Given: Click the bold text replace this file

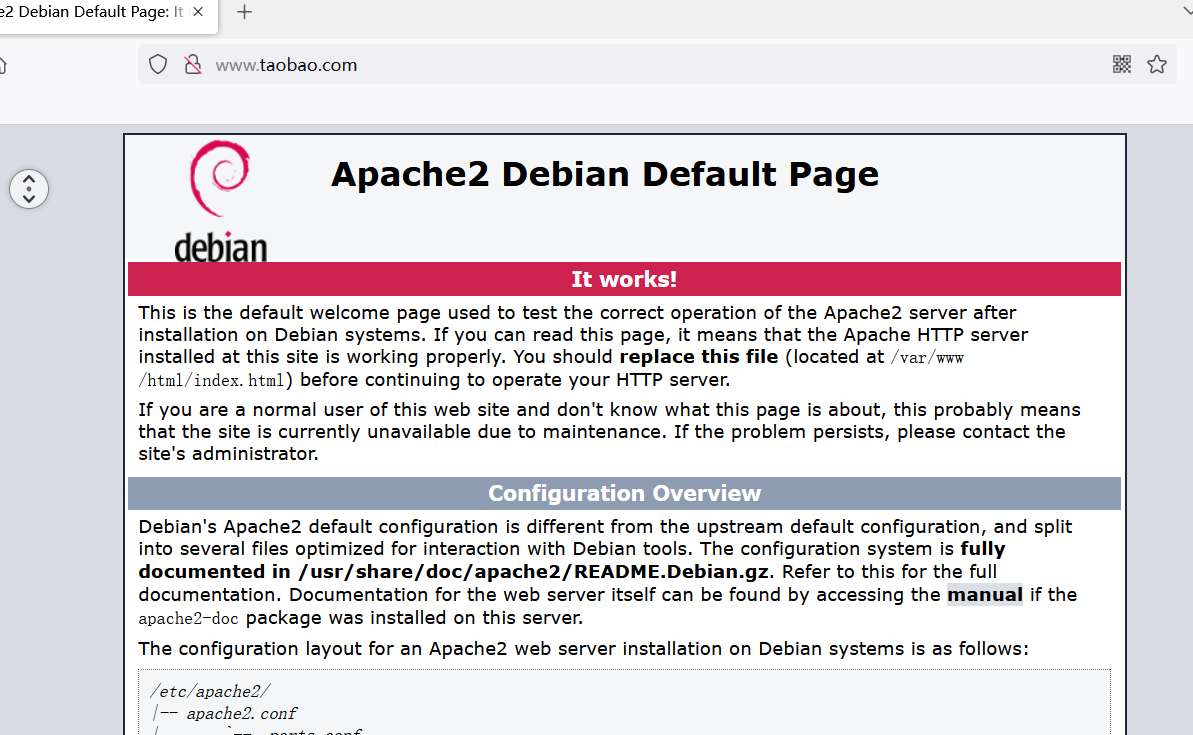Looking at the screenshot, I should pos(698,357).
